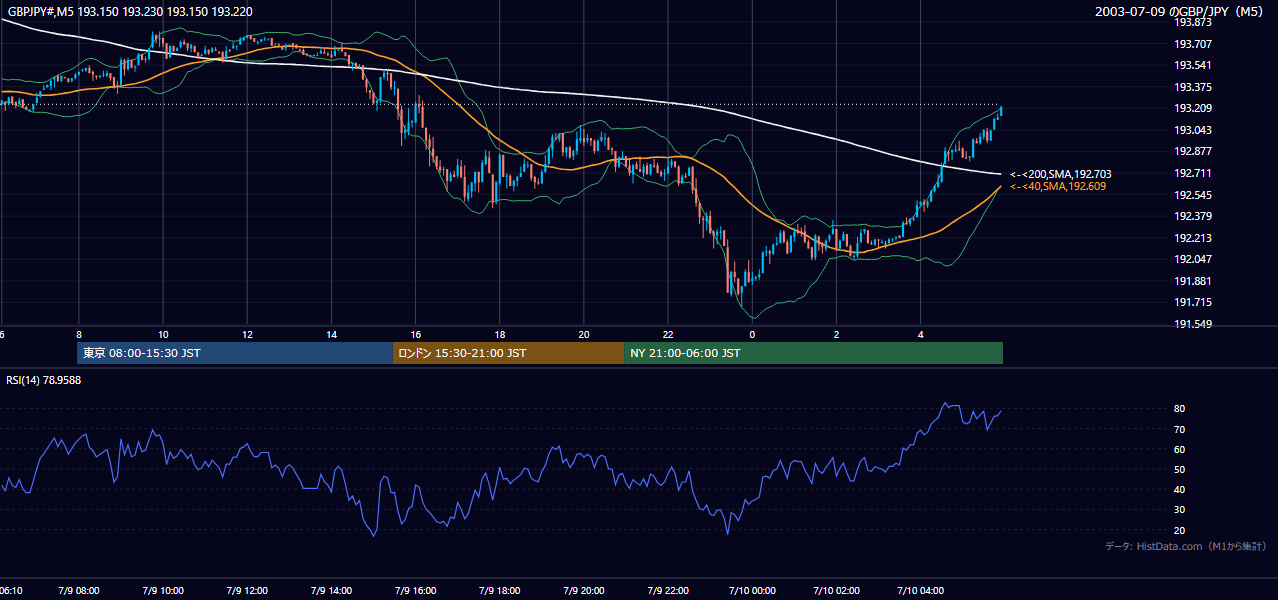Click RSI scale value 30
Viewport: 1278px width, 600px height.
pos(1179,510)
